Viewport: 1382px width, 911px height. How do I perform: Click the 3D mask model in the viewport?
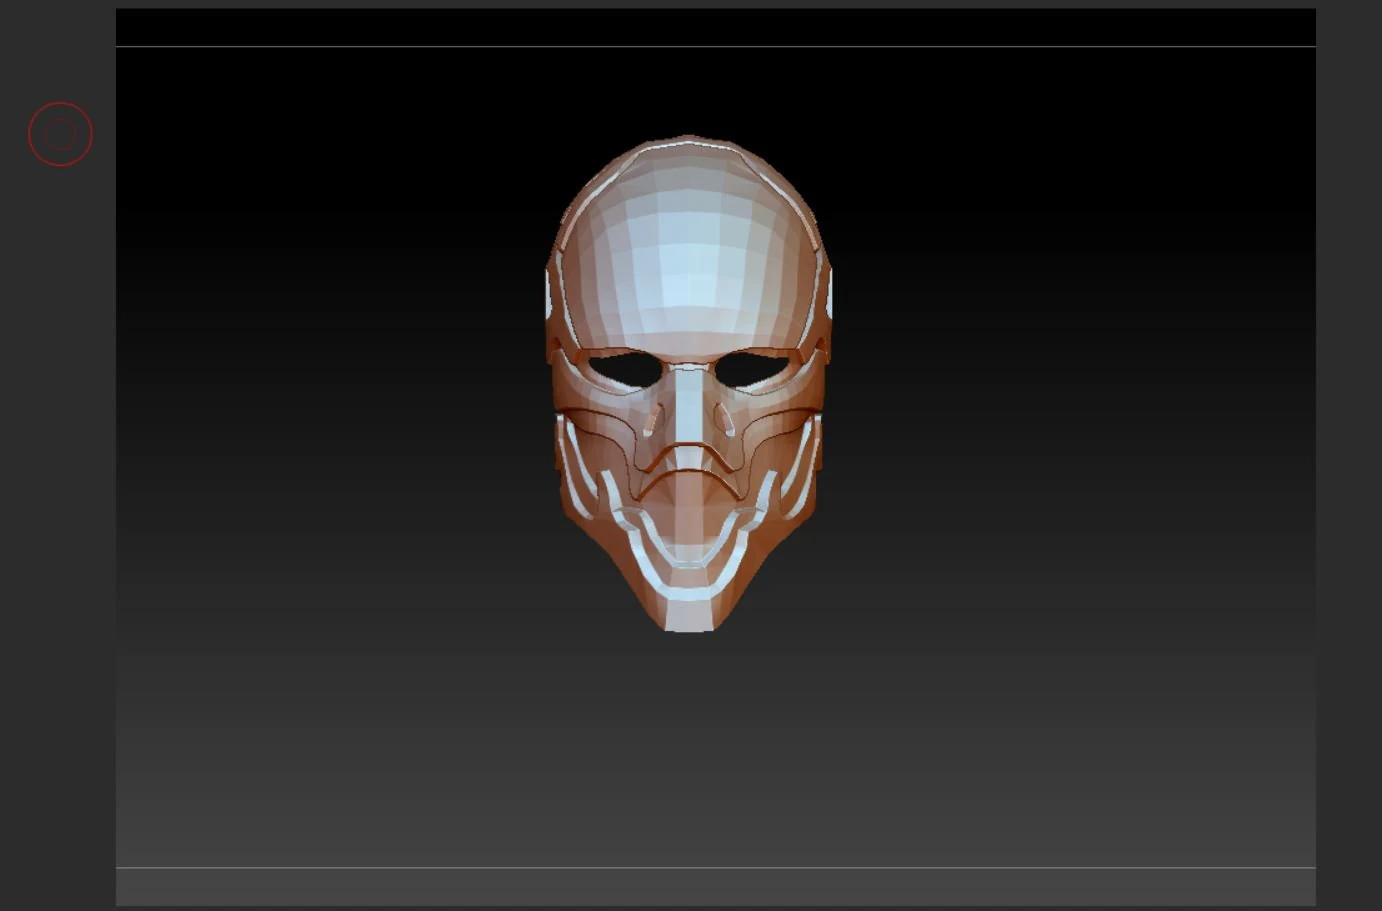(x=688, y=383)
